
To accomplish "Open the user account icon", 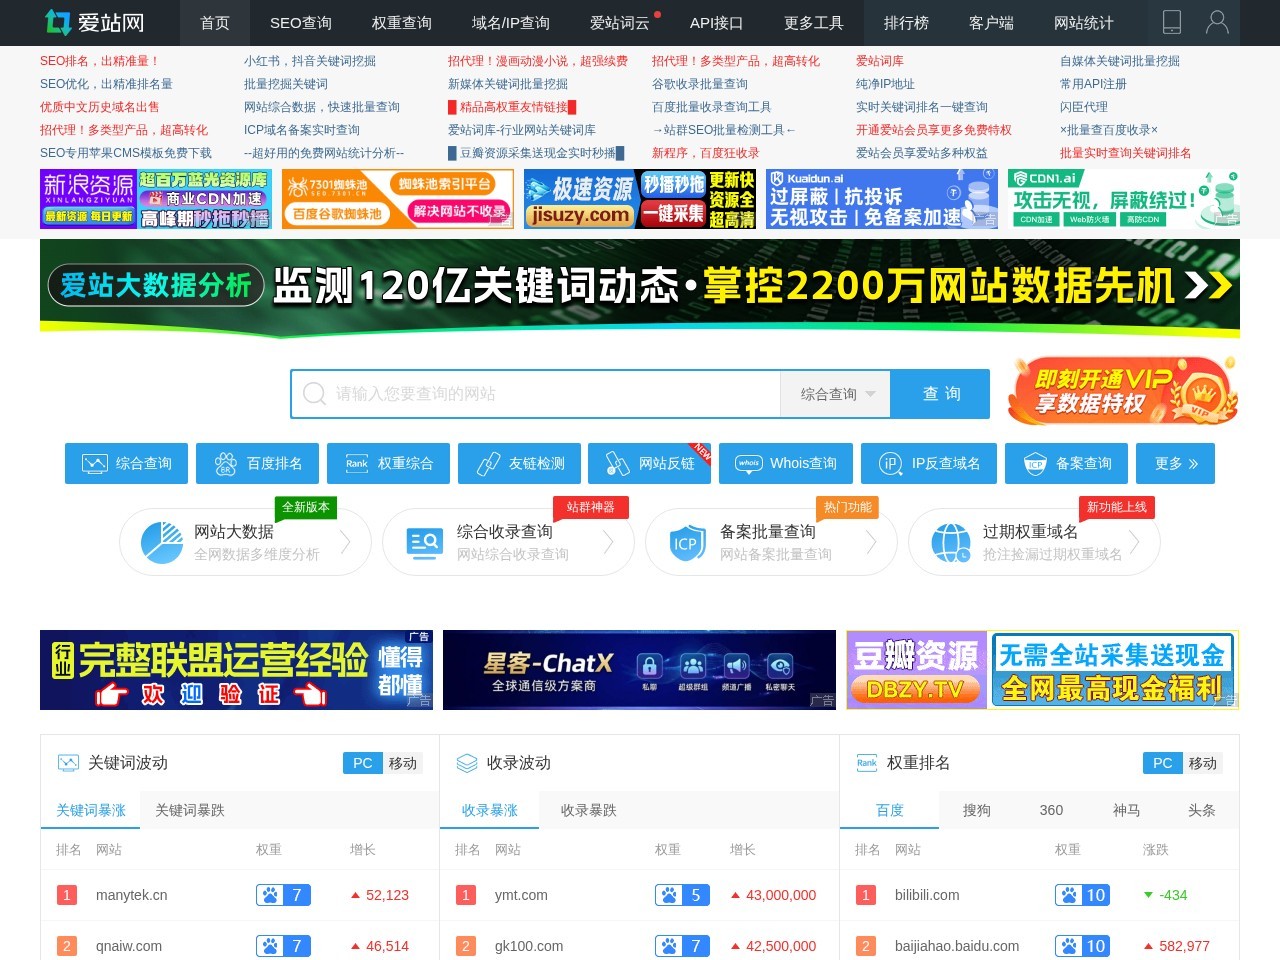I will [1217, 22].
